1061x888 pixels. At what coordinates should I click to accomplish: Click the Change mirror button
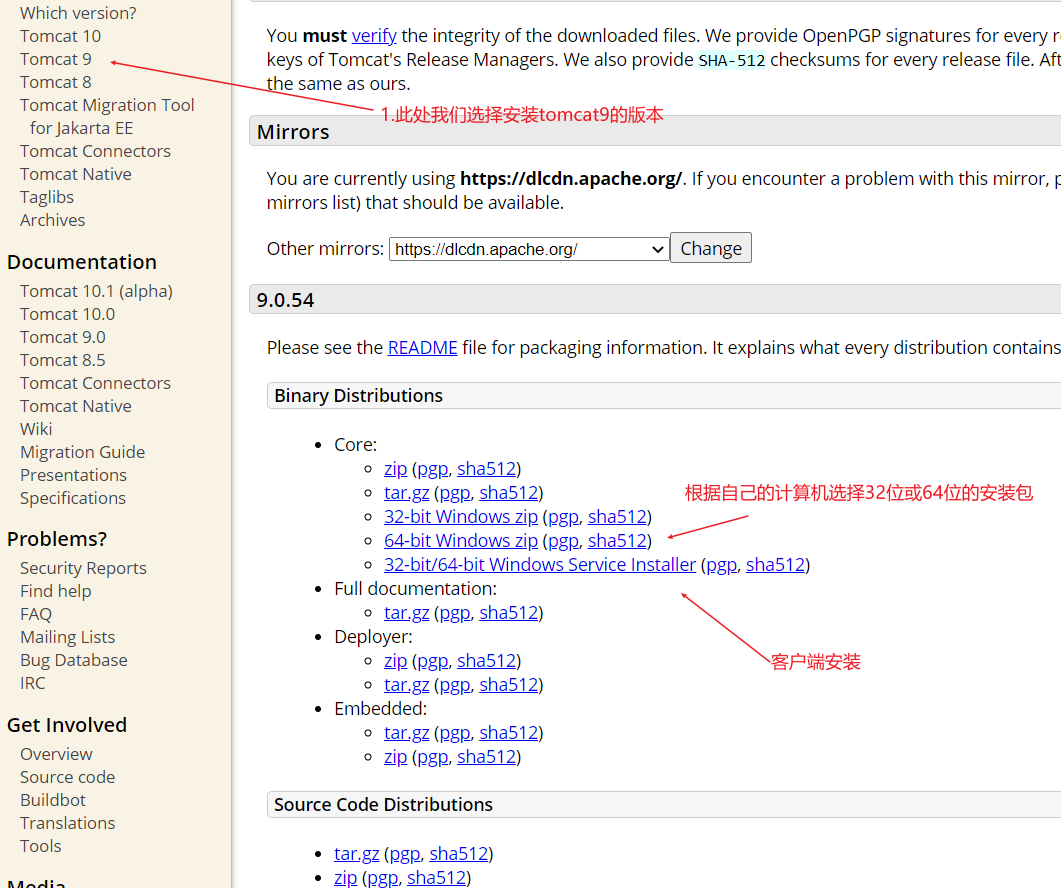[x=710, y=248]
